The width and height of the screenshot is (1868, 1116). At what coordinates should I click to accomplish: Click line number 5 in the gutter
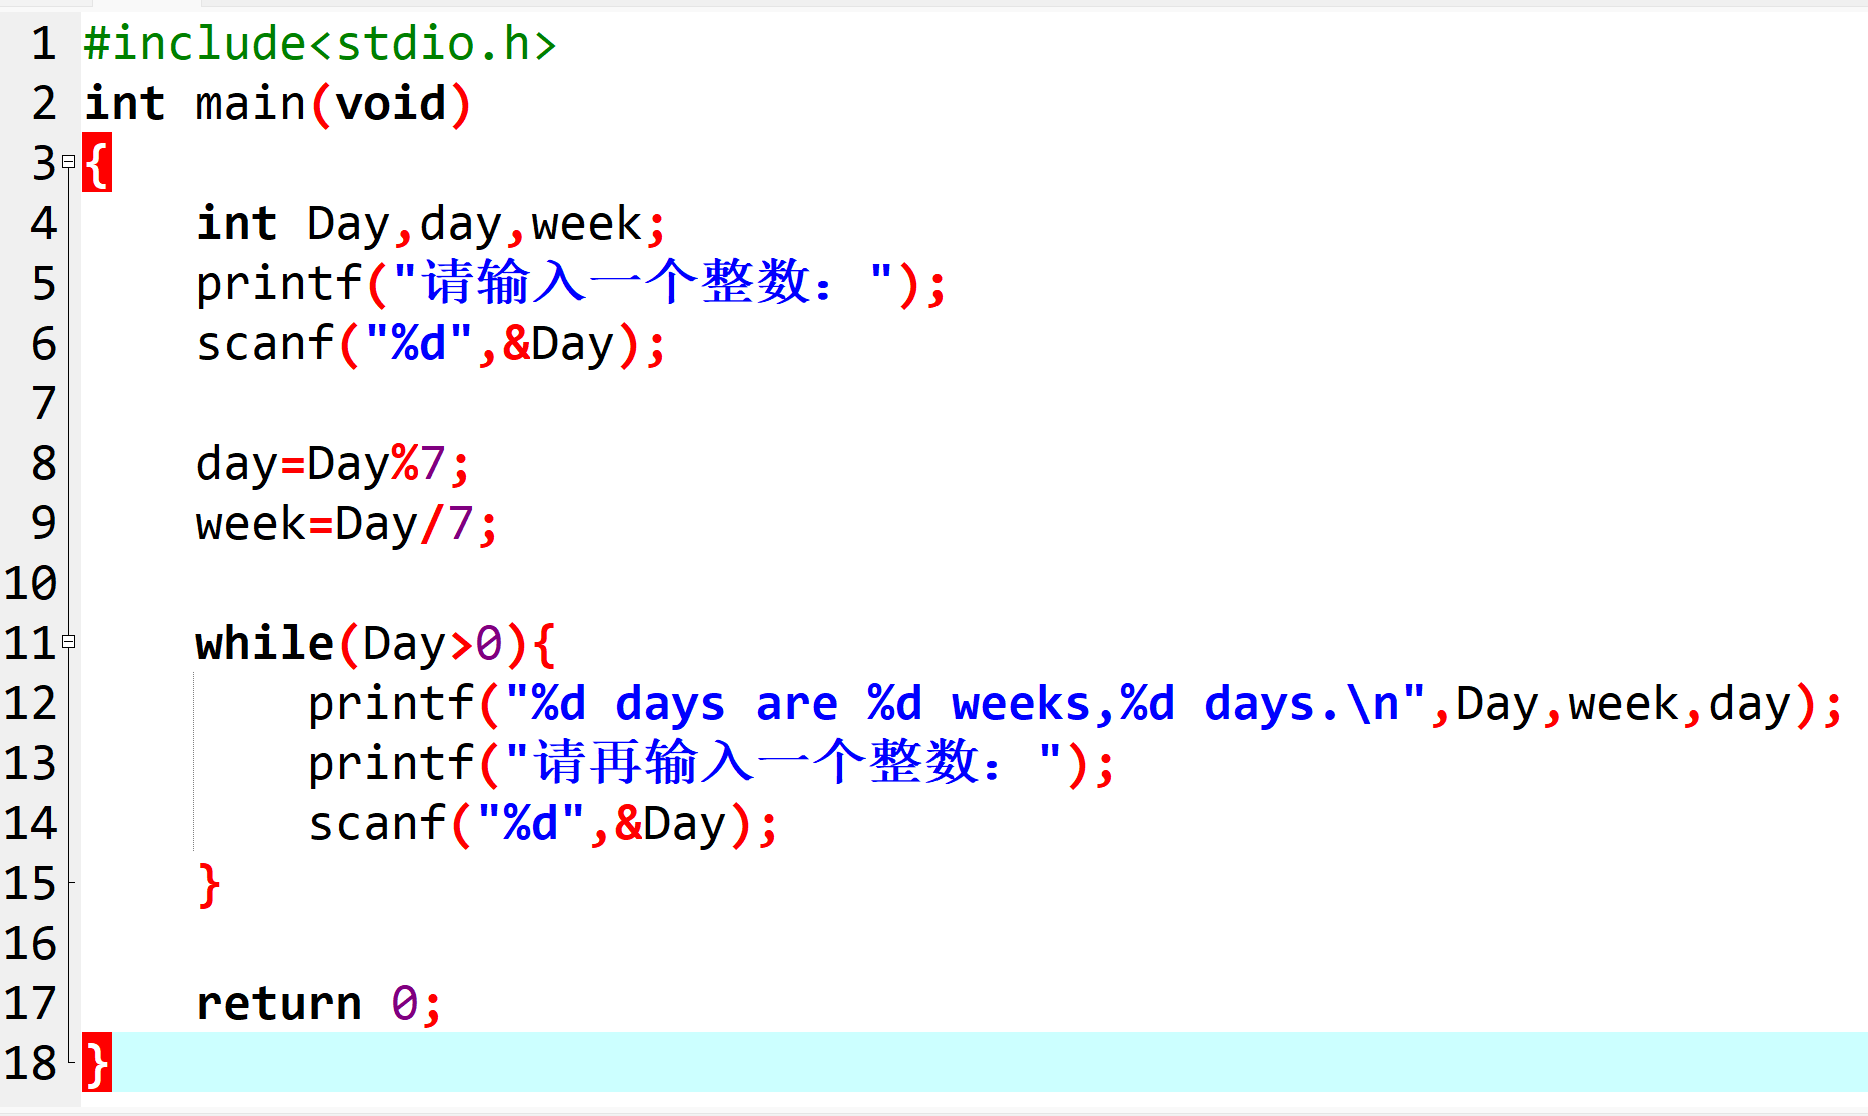tap(43, 283)
